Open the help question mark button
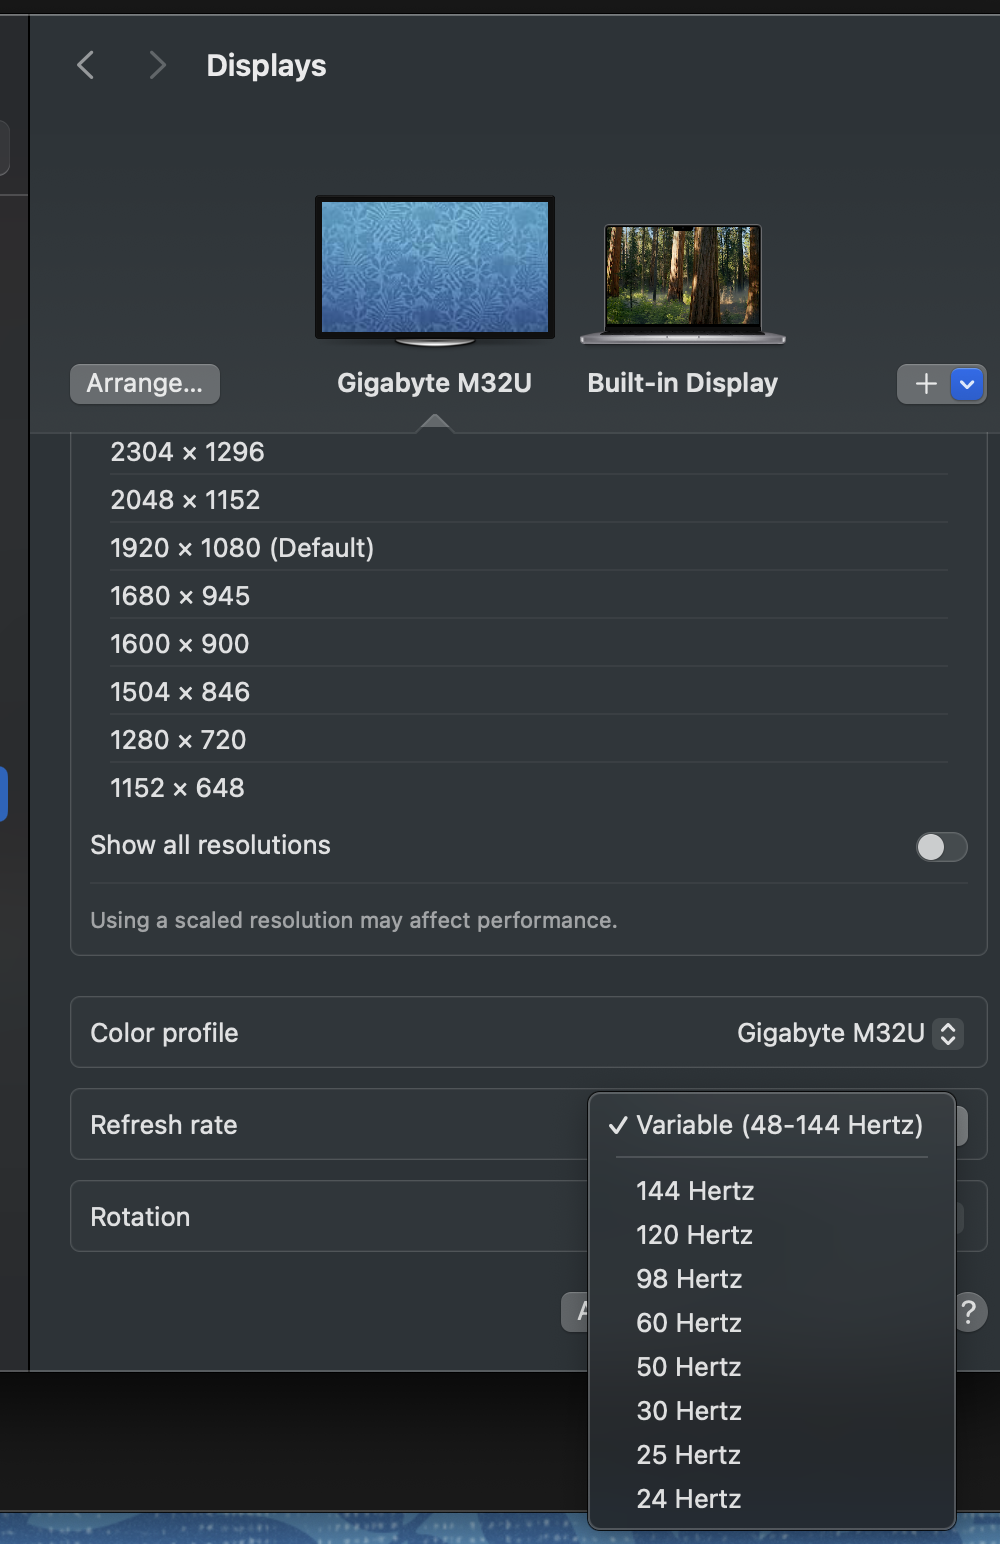Screen dimensions: 1000x1544 click(x=968, y=1312)
